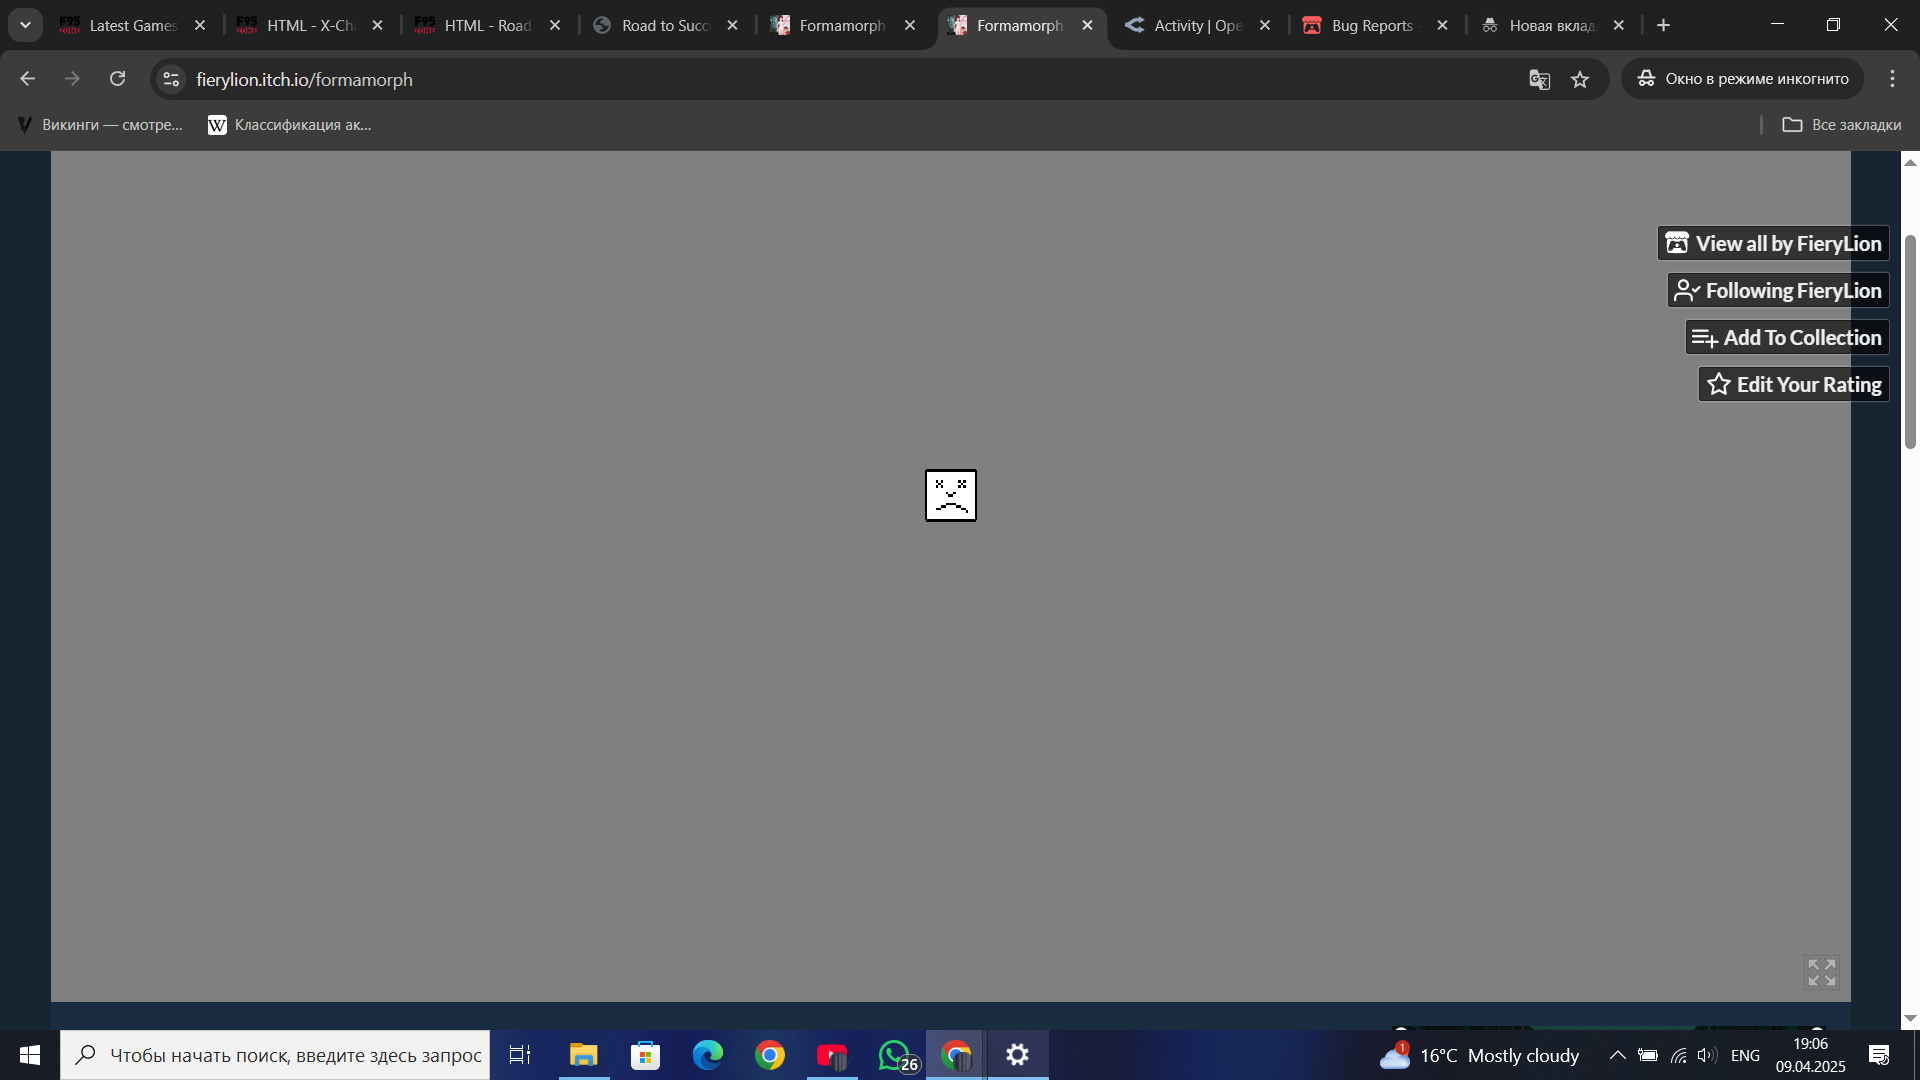Click the page scrollbar down arrow
The image size is (1920, 1080).
(1910, 1018)
